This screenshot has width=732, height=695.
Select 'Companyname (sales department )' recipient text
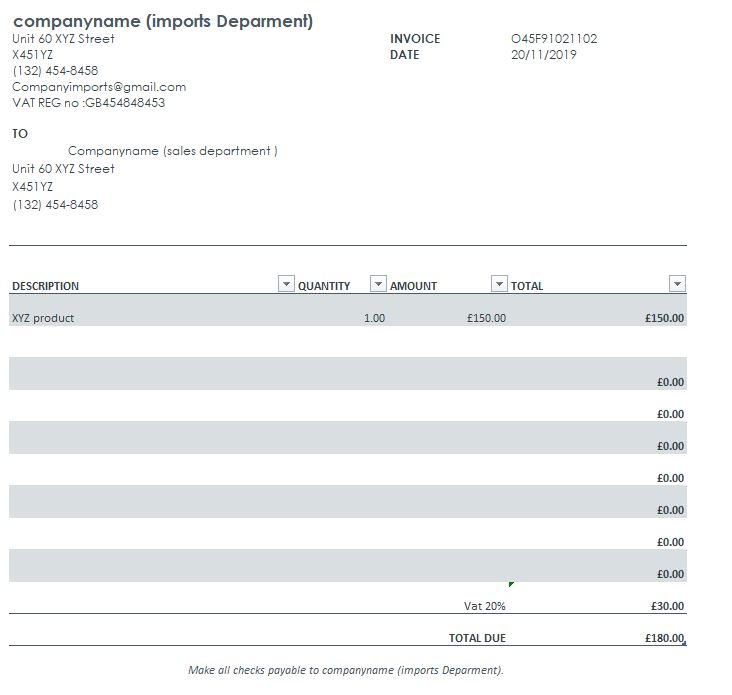tap(173, 151)
